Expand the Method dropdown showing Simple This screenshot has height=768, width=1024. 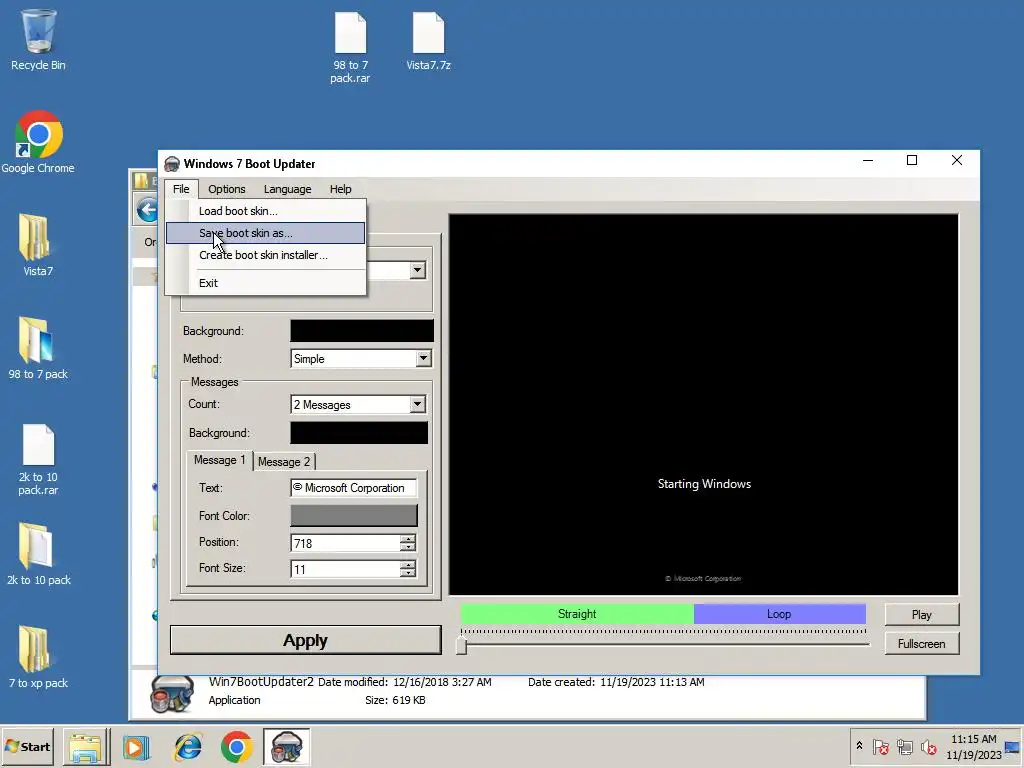(x=423, y=359)
